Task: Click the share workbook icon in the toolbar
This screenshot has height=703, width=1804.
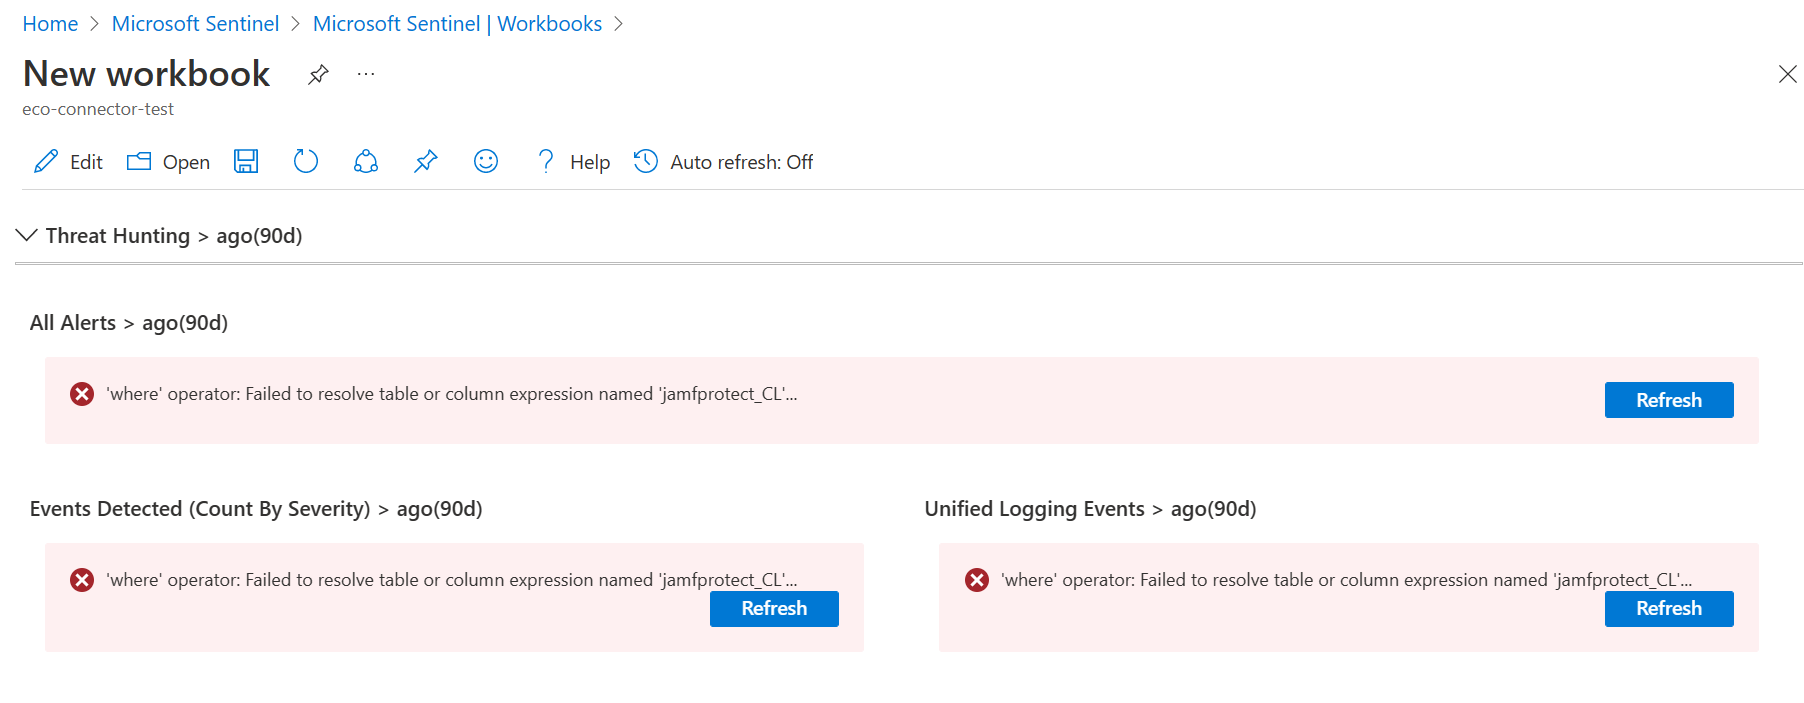Action: [366, 162]
